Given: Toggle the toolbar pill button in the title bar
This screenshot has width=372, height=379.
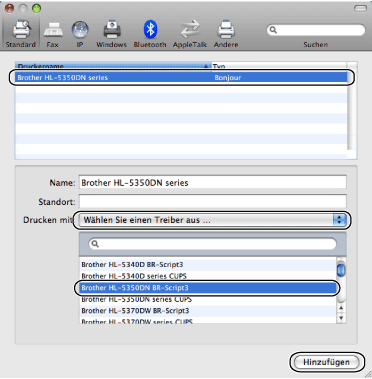Looking at the screenshot, I should click(x=360, y=8).
